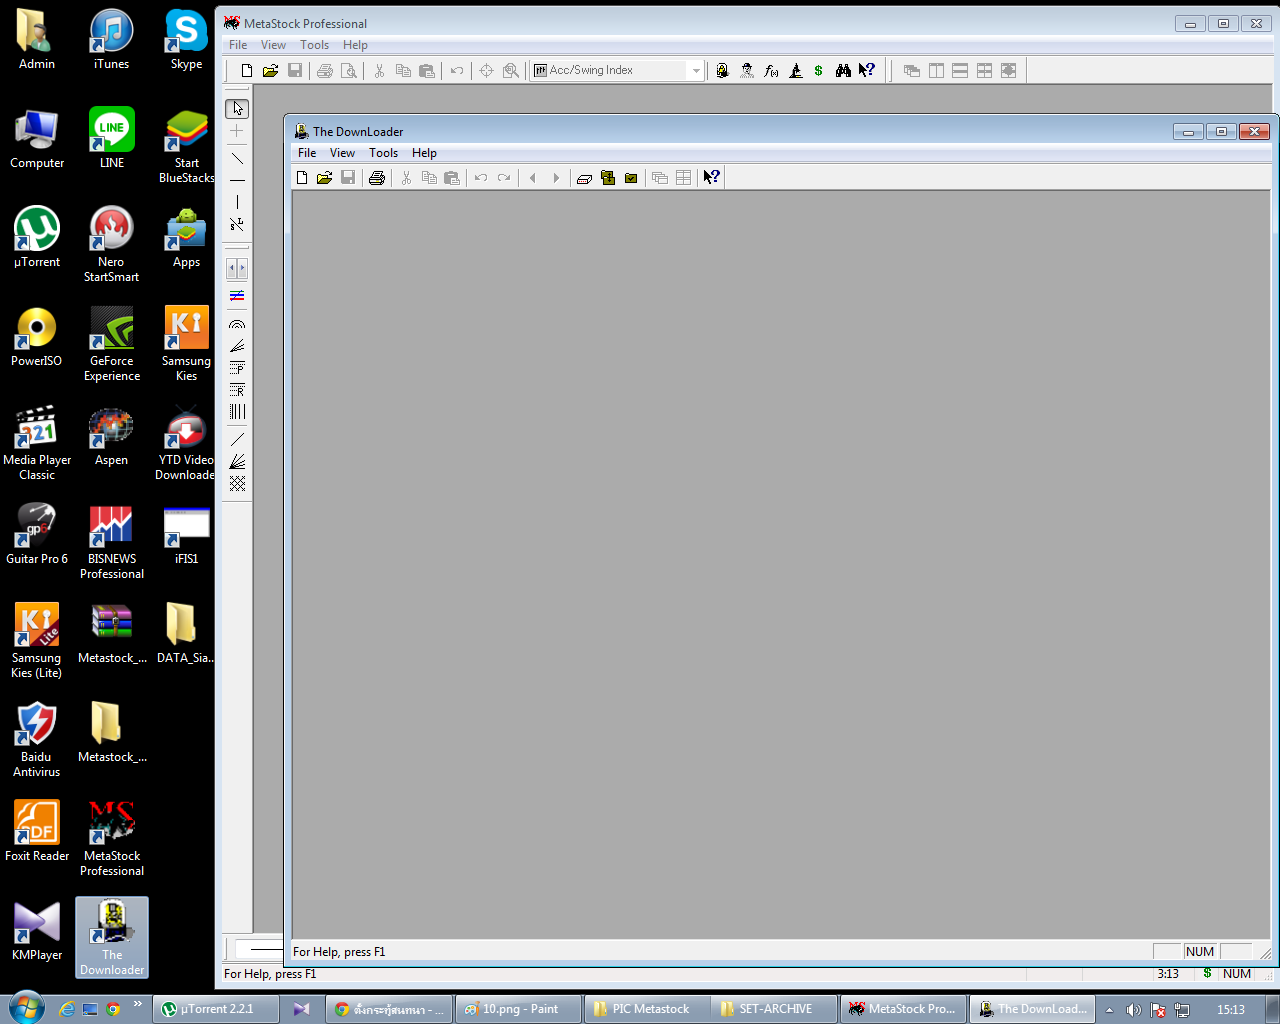
Task: Select the vertical cycle lines tool
Action: (237, 412)
